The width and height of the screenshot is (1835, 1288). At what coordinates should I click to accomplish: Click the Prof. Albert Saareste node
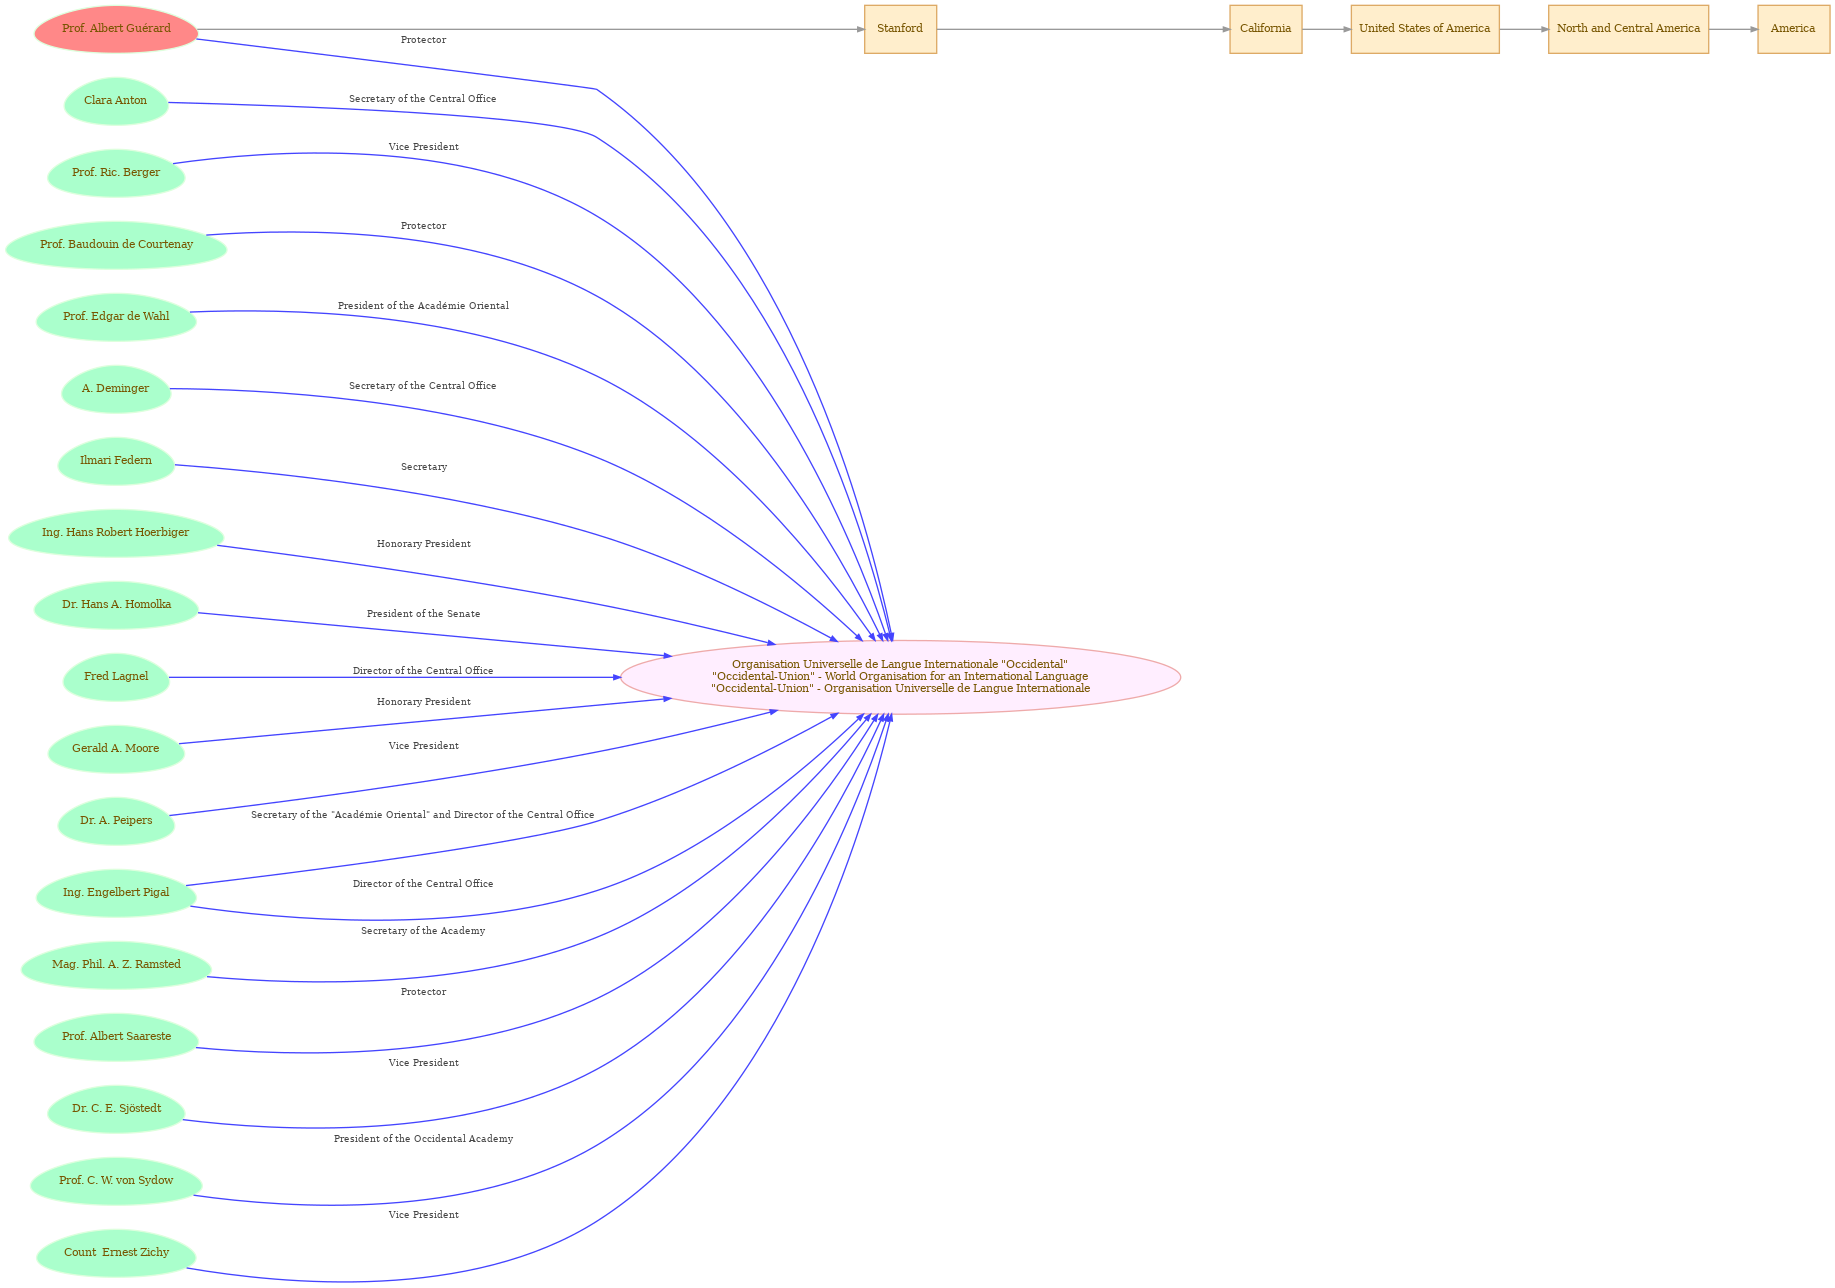[116, 1037]
